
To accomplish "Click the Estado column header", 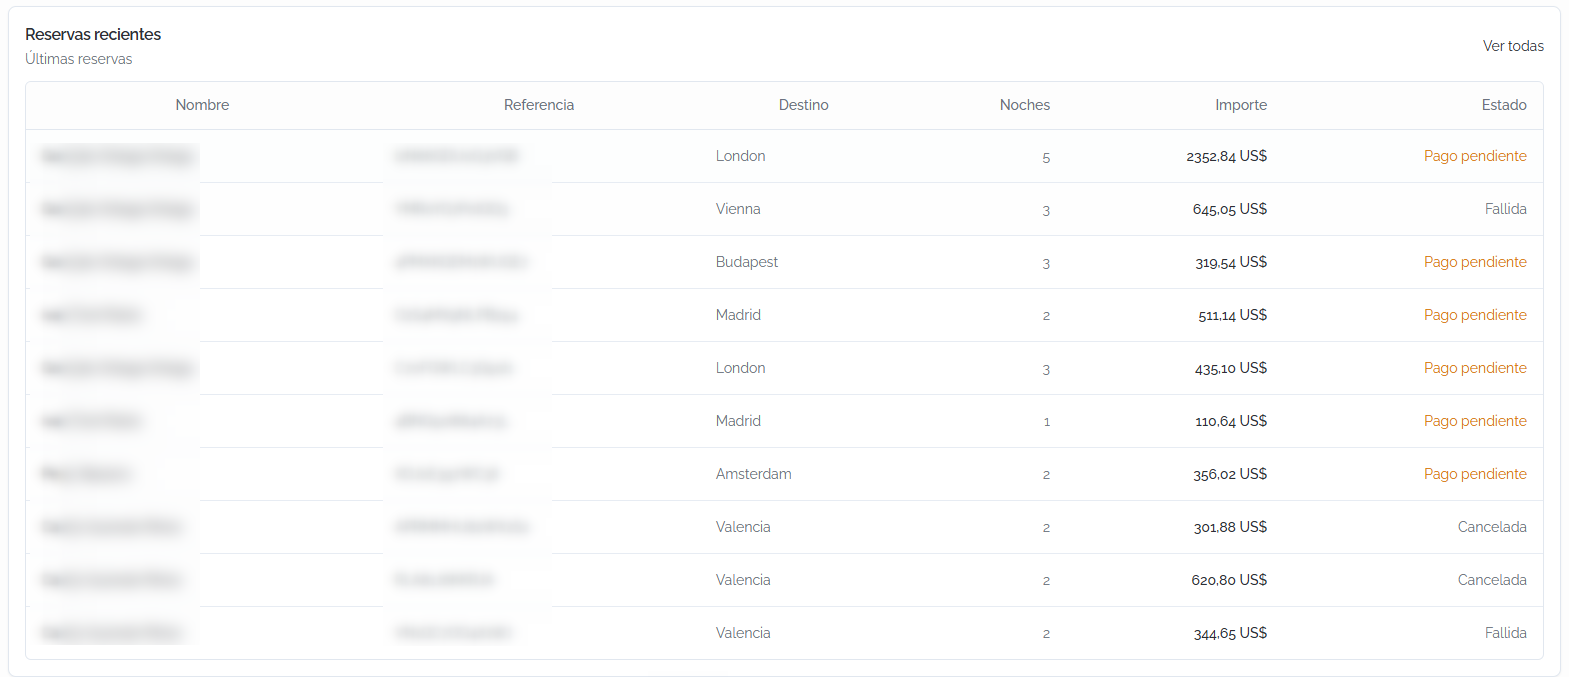I will 1504,105.
